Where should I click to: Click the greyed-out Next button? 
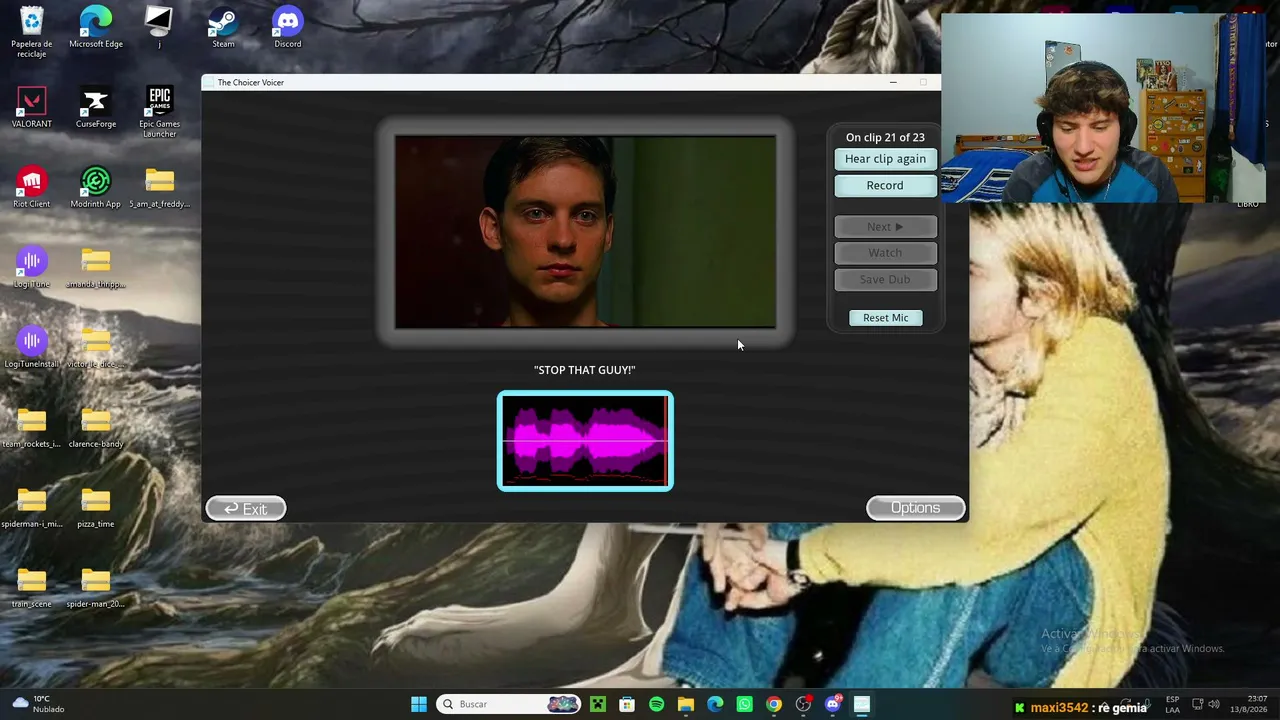(885, 227)
